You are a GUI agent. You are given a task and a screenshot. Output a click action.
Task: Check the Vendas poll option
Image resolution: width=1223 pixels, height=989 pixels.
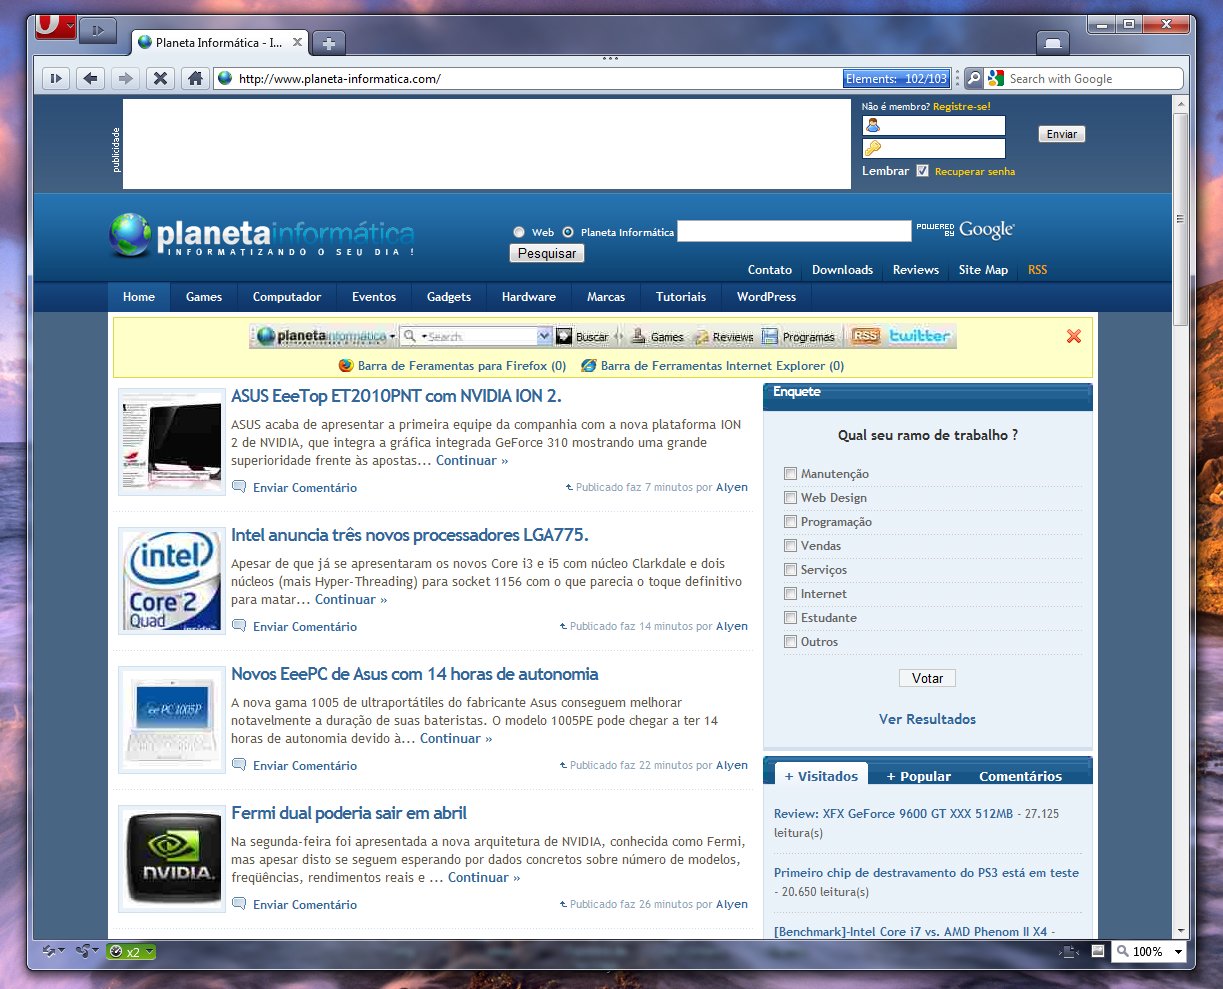[x=790, y=546]
